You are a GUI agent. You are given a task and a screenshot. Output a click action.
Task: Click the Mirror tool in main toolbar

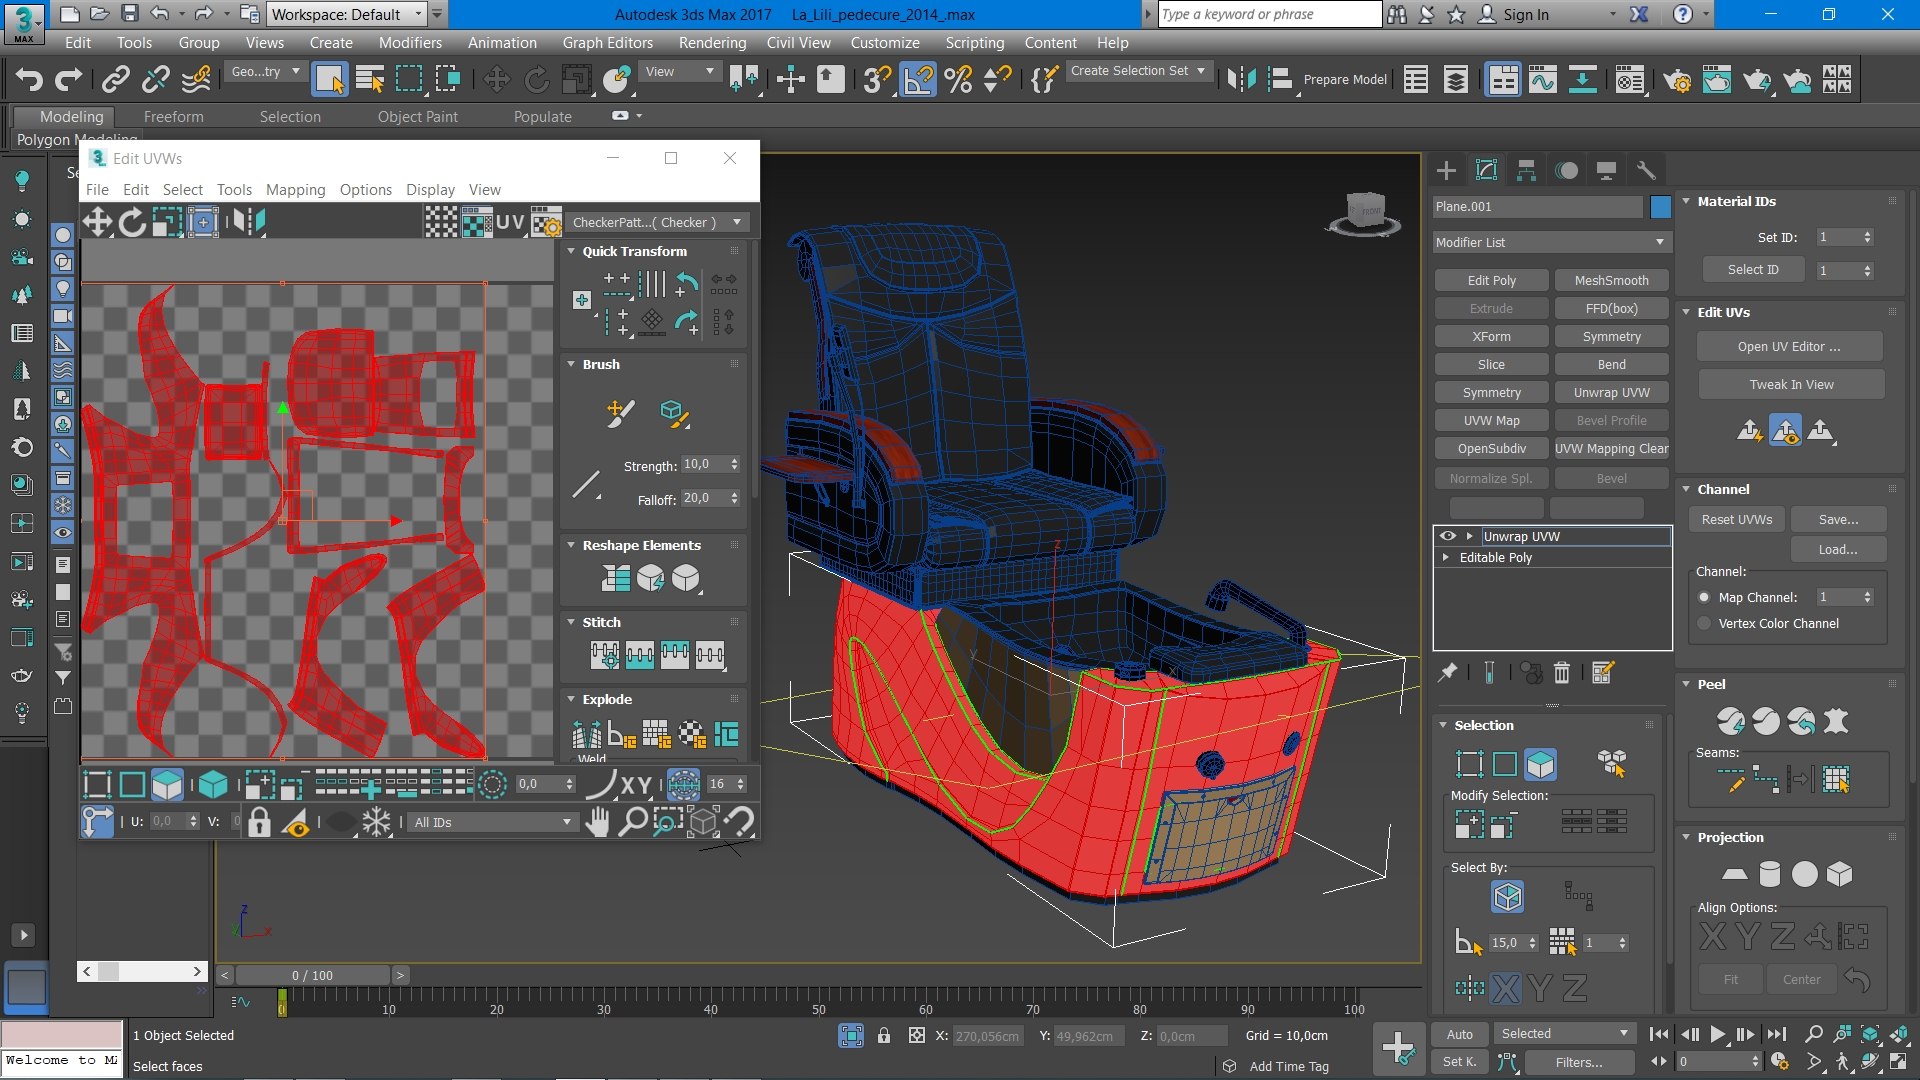point(1241,79)
